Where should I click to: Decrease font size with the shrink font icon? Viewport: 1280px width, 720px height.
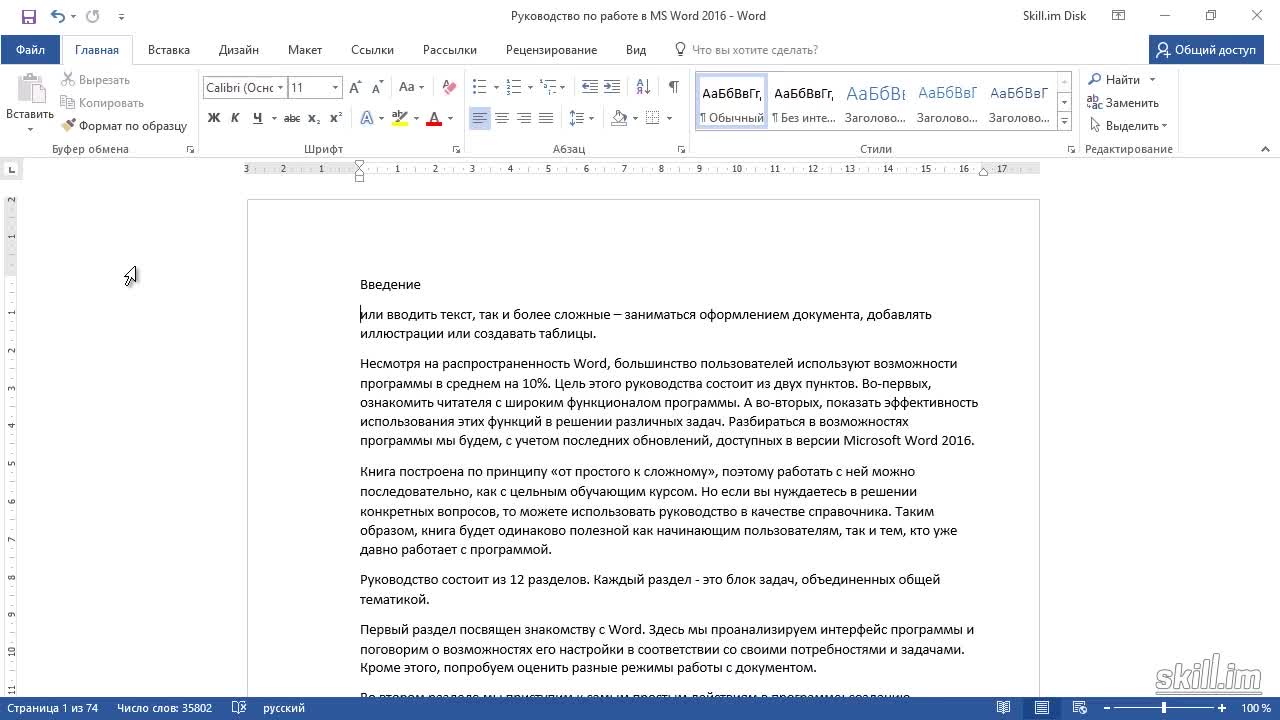click(x=377, y=88)
